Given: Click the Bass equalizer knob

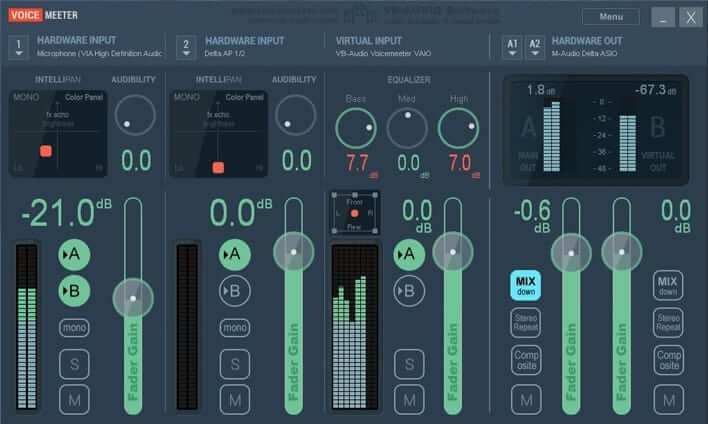Looking at the screenshot, I should click(x=356, y=128).
